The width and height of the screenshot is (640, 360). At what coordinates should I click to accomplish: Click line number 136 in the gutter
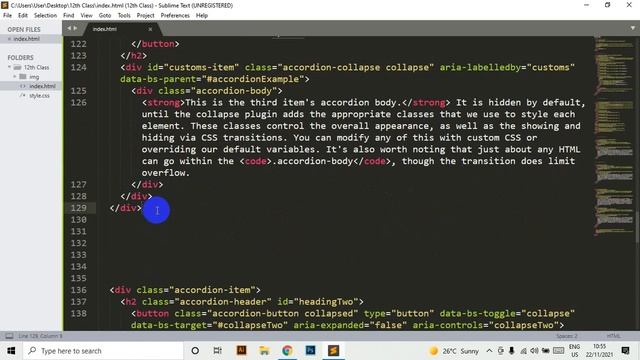pos(79,290)
